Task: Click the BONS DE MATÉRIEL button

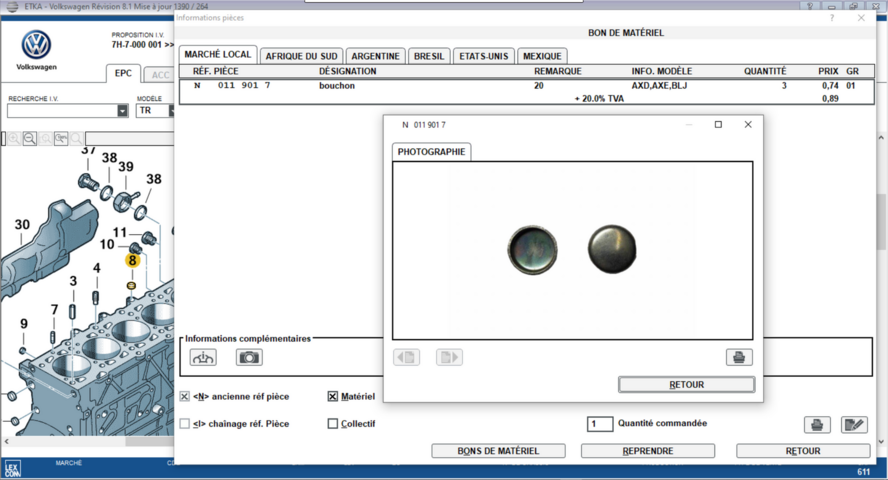Action: point(498,451)
